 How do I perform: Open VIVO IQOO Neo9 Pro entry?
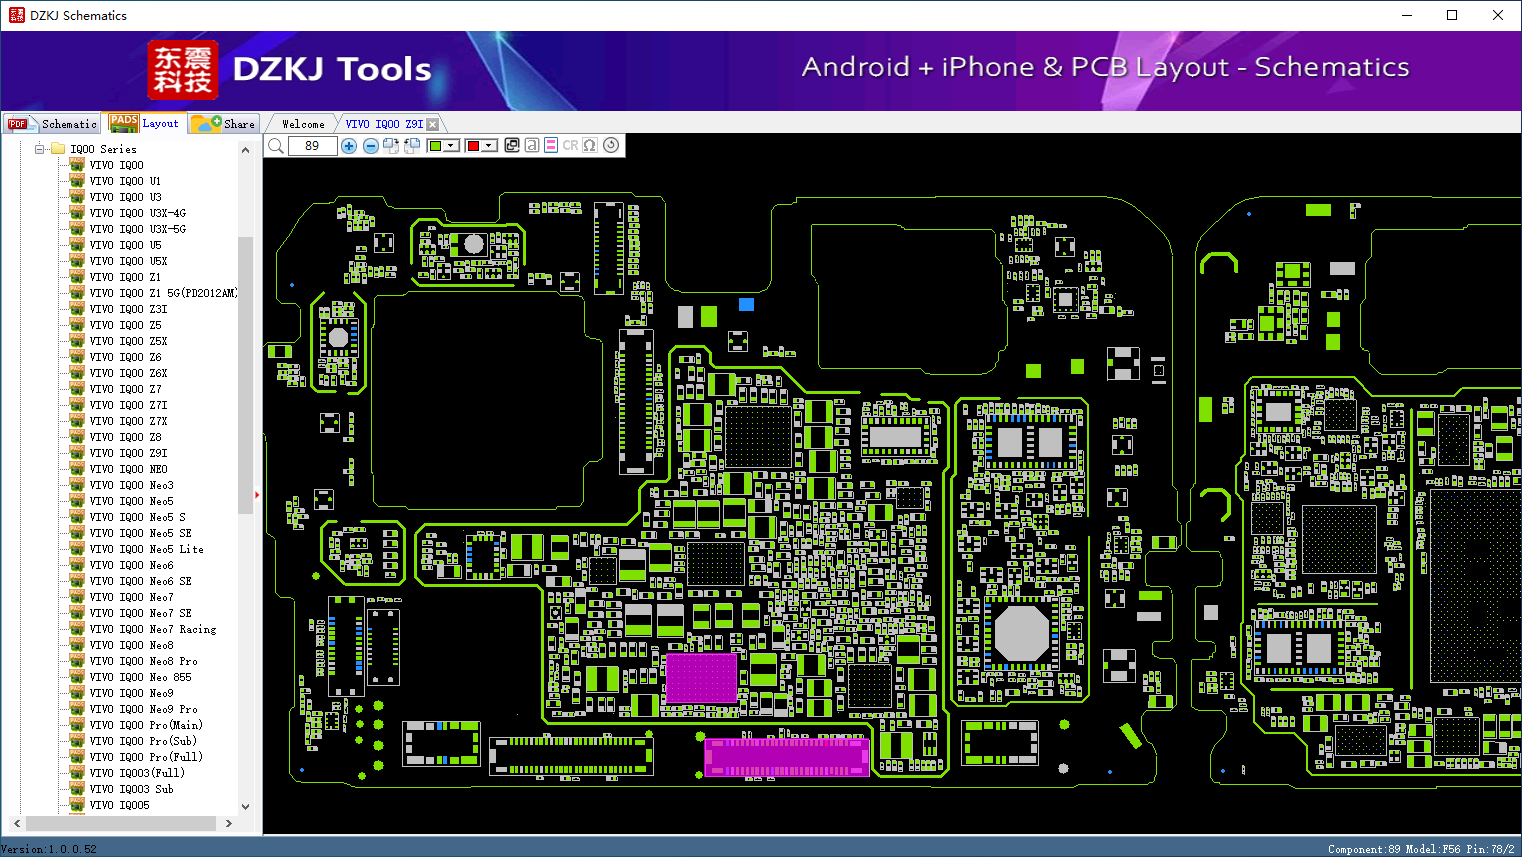tap(143, 709)
